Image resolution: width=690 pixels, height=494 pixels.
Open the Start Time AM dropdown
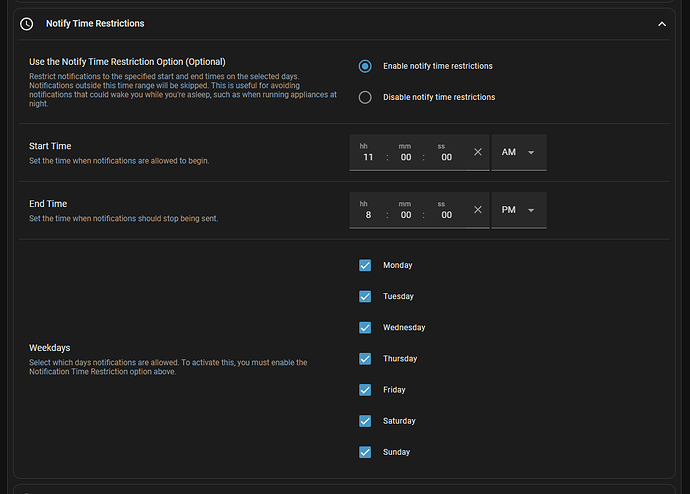pos(518,152)
